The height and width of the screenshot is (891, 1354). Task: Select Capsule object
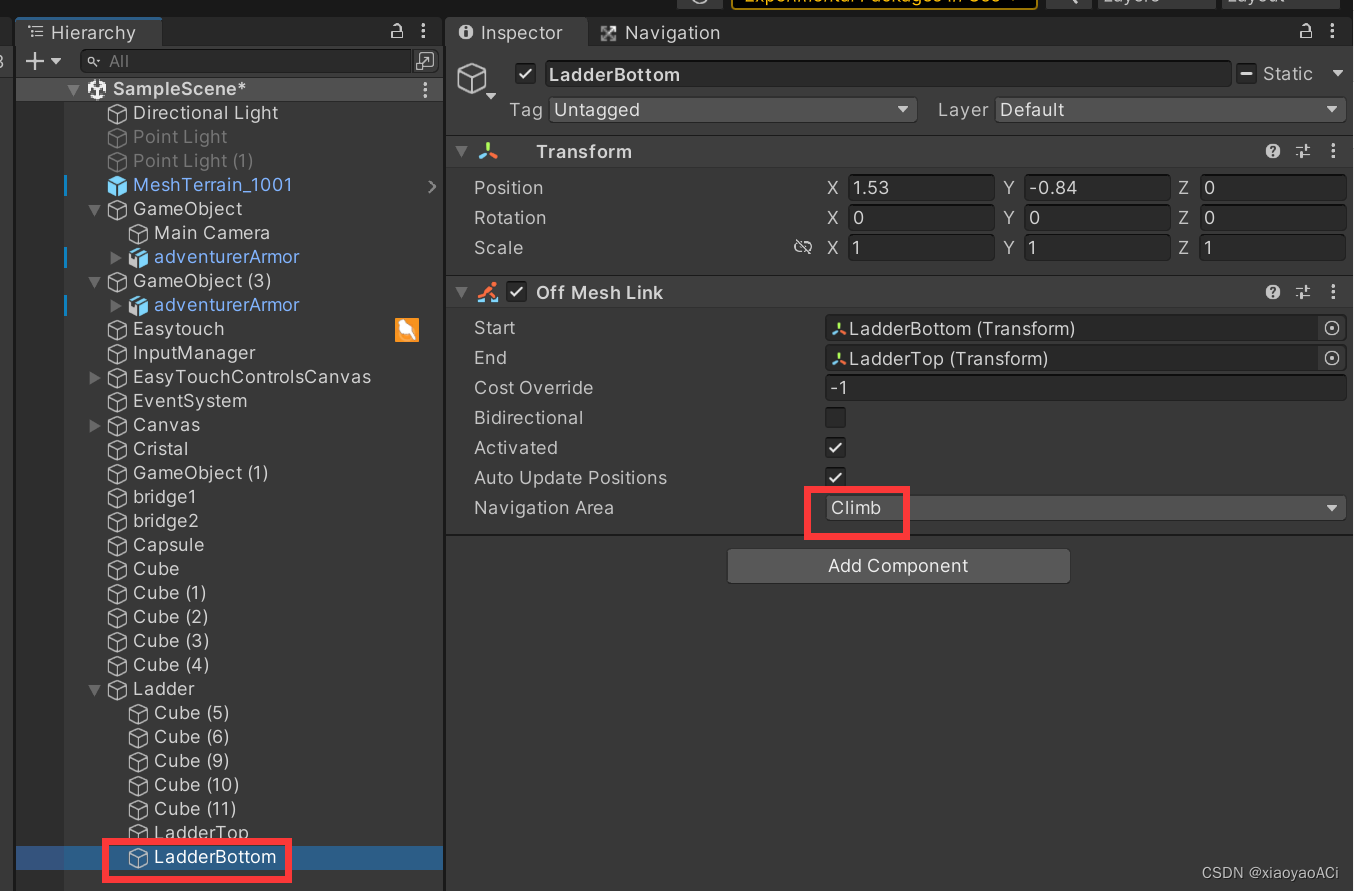pyautogui.click(x=168, y=545)
